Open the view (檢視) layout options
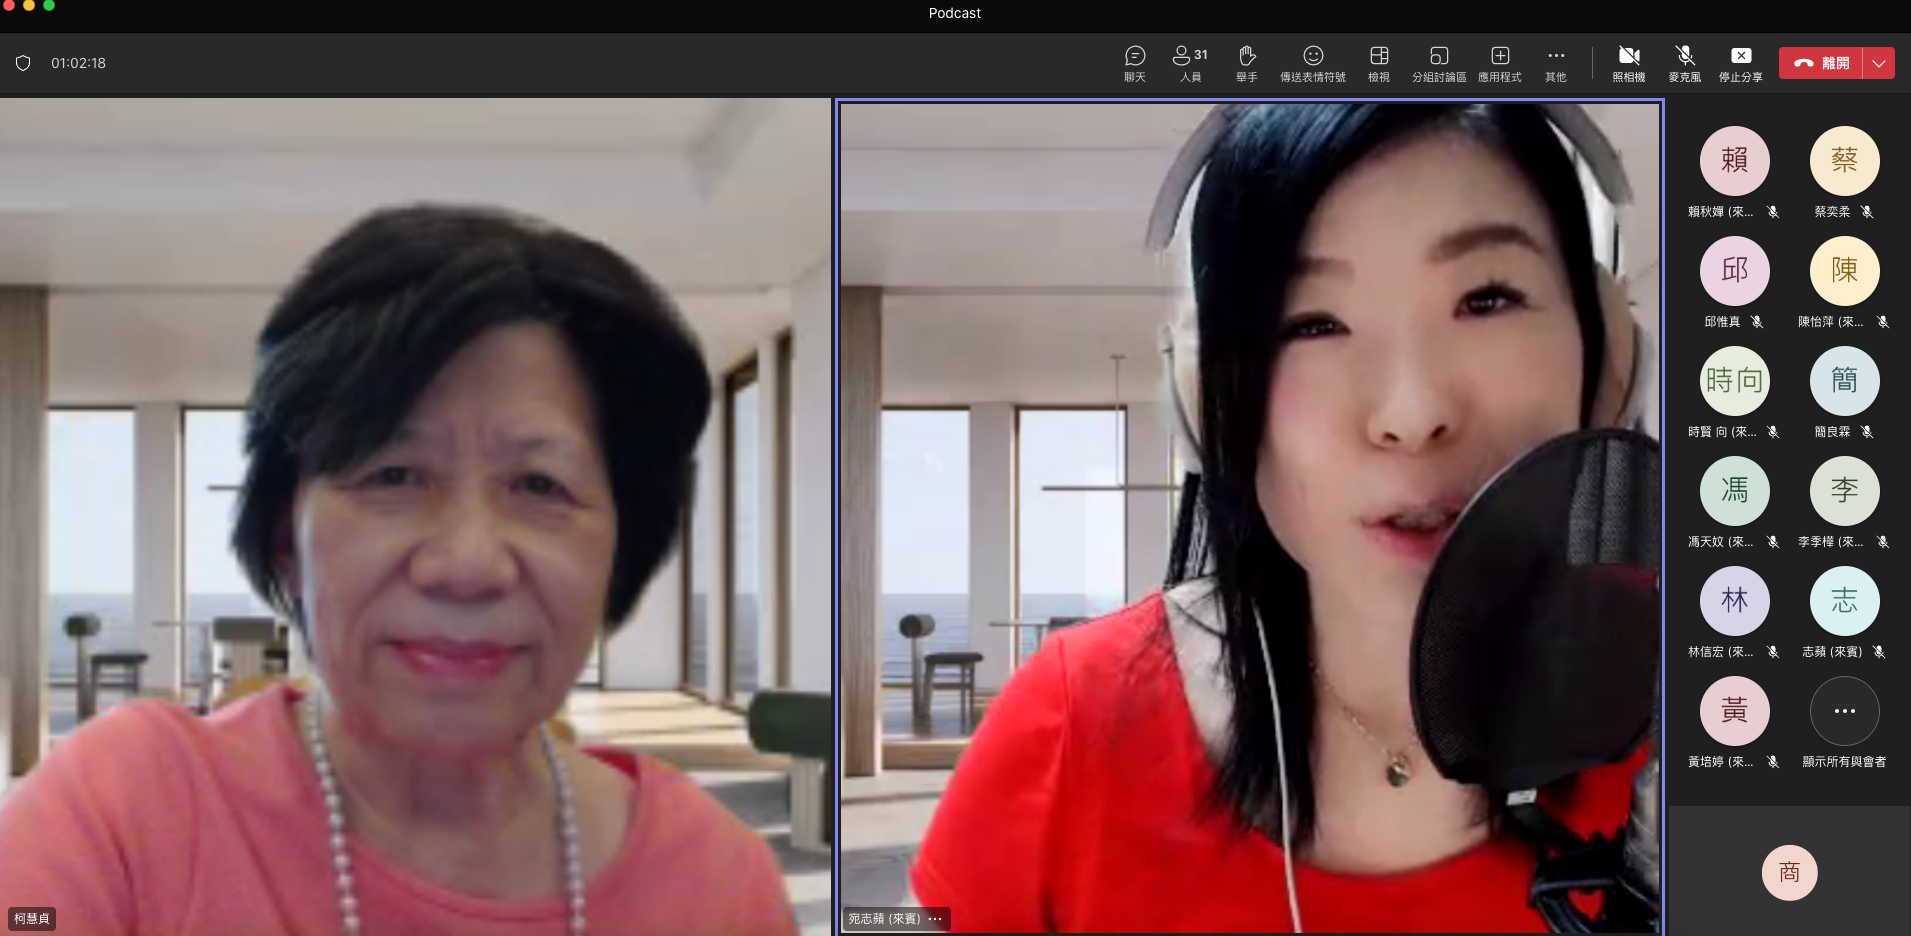Screen dimensions: 1911x936 [x=1379, y=63]
